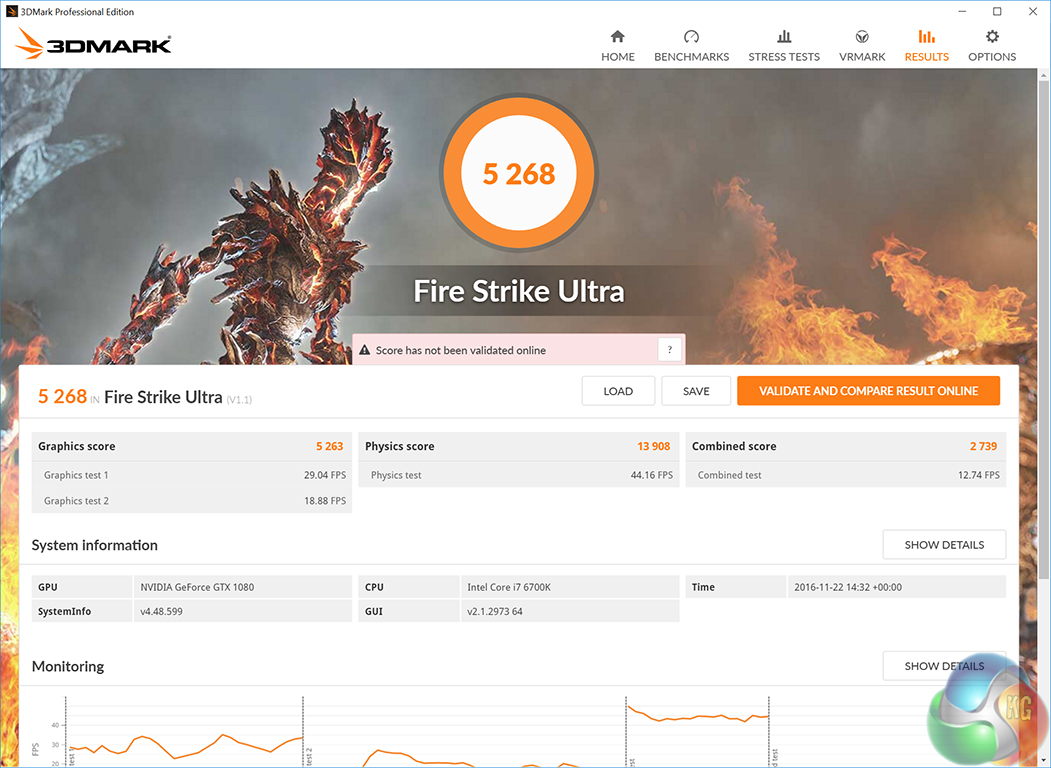
Task: Load a saved result file
Action: pyautogui.click(x=618, y=391)
